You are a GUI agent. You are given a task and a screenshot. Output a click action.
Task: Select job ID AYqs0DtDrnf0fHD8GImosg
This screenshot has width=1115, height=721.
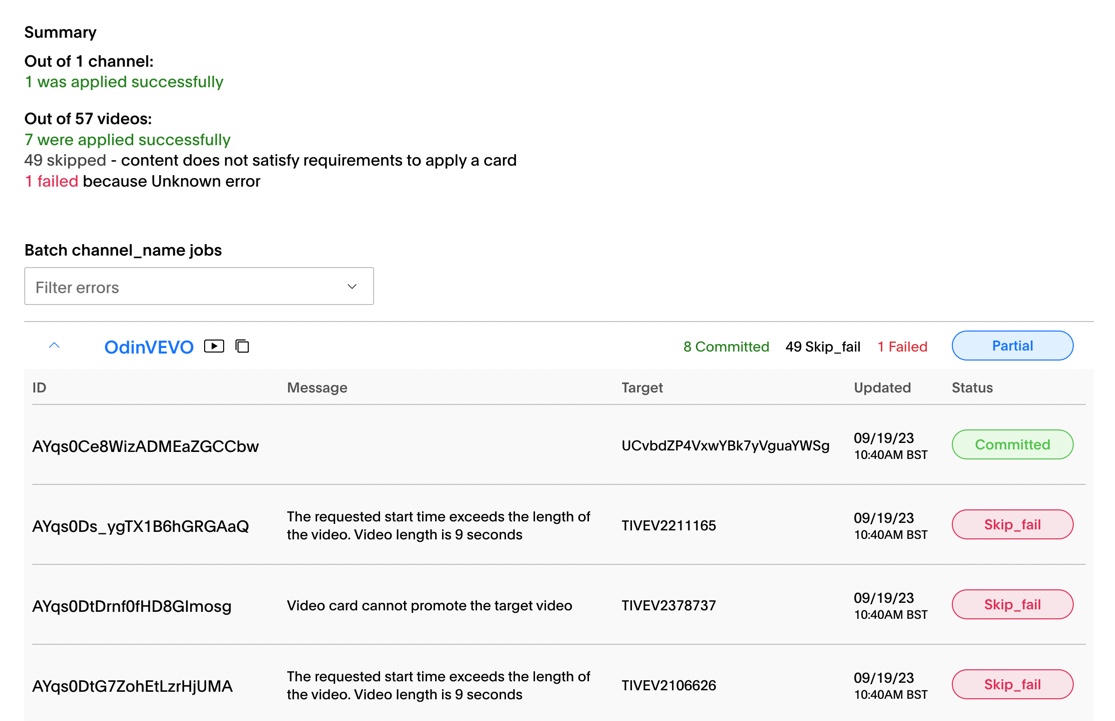point(132,607)
